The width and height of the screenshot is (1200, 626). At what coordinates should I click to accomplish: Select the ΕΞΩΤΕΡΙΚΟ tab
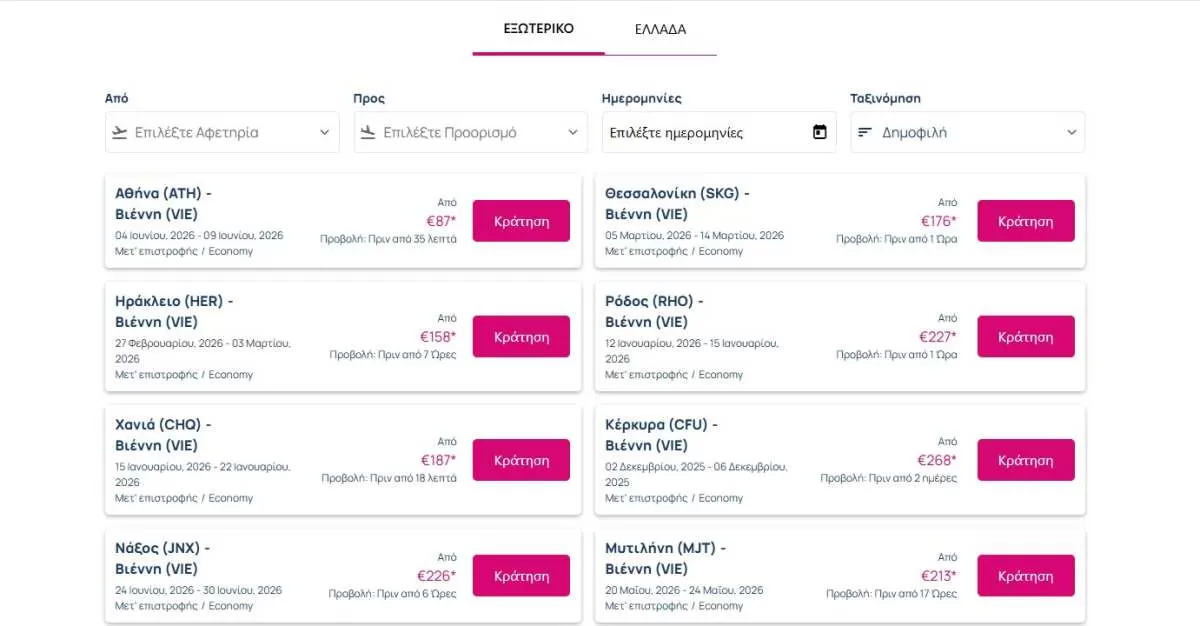click(538, 28)
